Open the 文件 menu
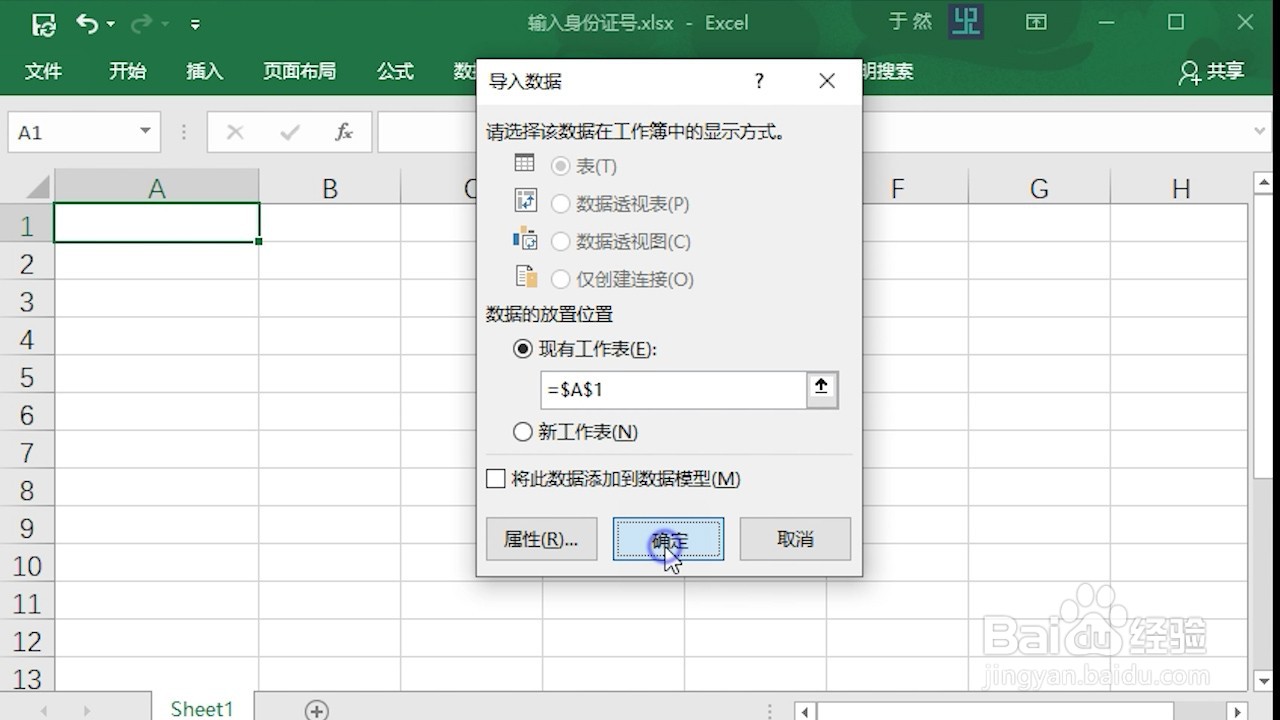The width and height of the screenshot is (1280, 720). coord(42,71)
